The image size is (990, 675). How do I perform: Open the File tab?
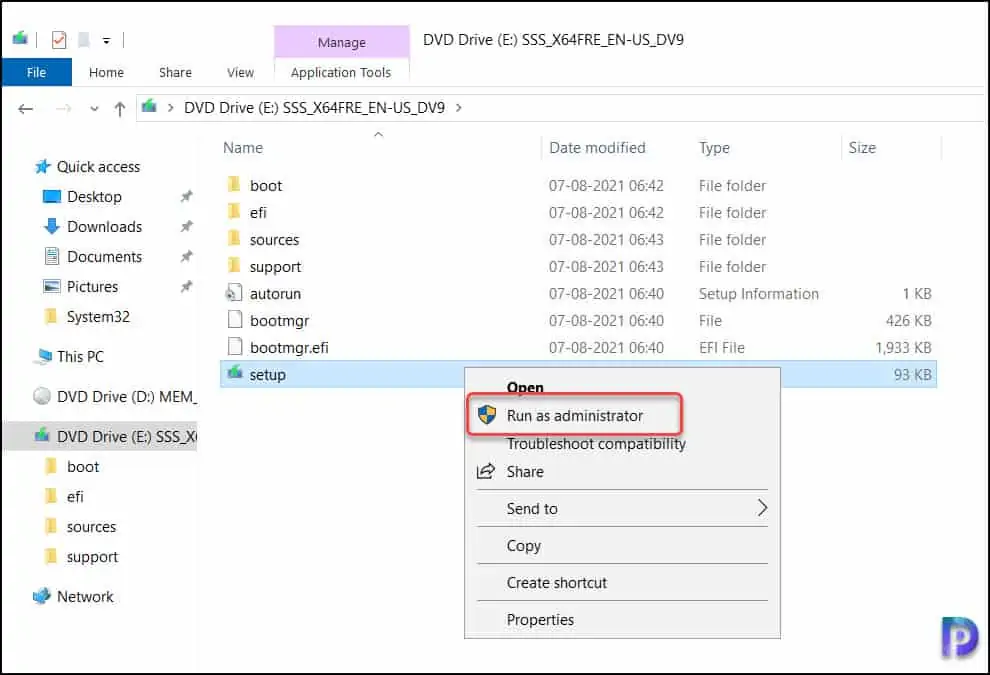pos(37,72)
